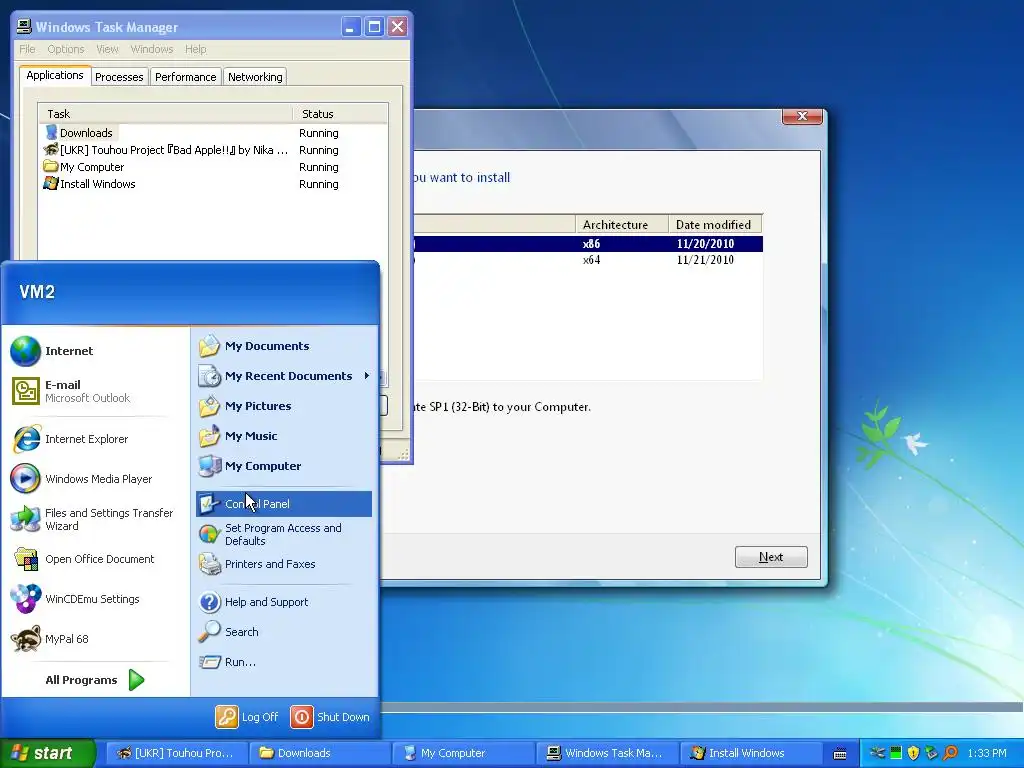Select the x86 edition row
Viewport: 1024px width, 768px height.
(588, 244)
